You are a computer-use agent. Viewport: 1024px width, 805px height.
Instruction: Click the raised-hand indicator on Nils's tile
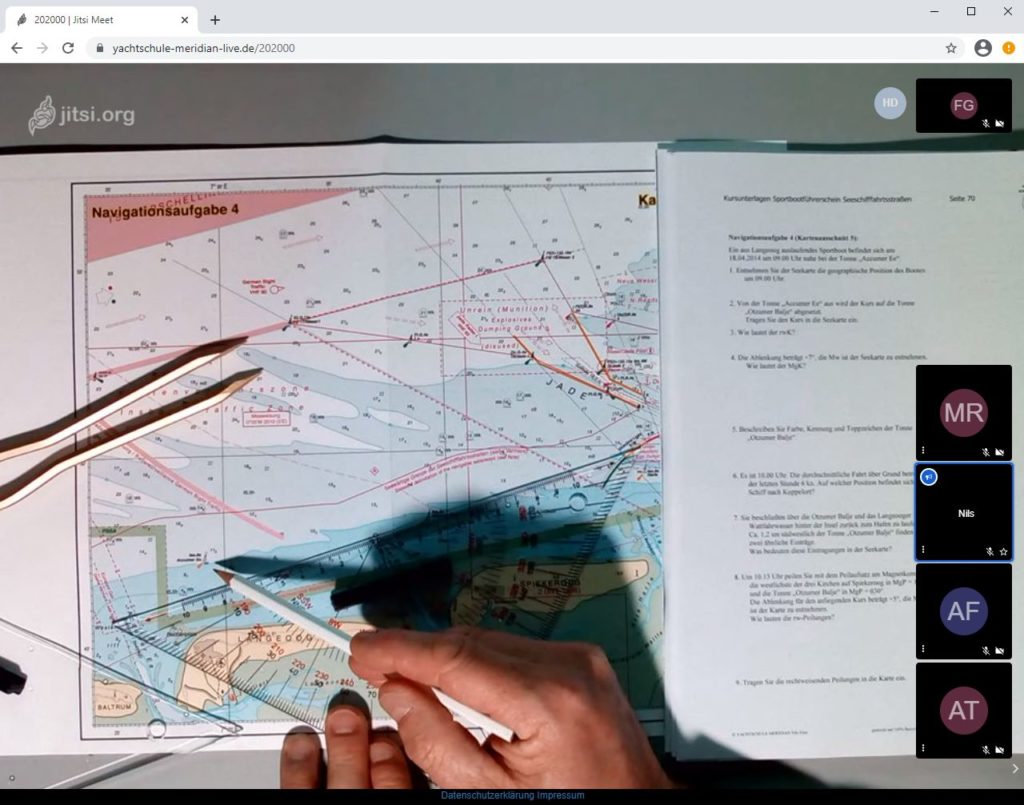[928, 477]
